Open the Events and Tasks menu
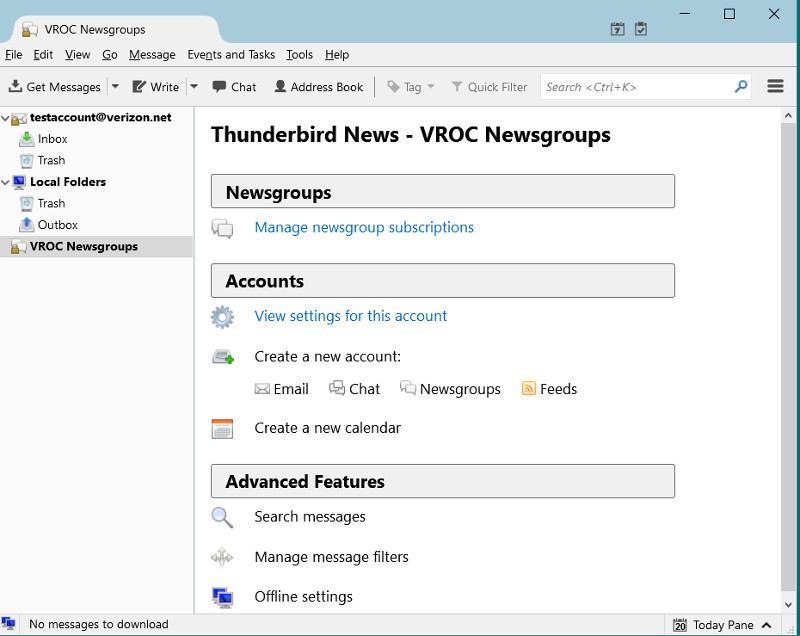Viewport: 800px width, 636px height. (231, 55)
